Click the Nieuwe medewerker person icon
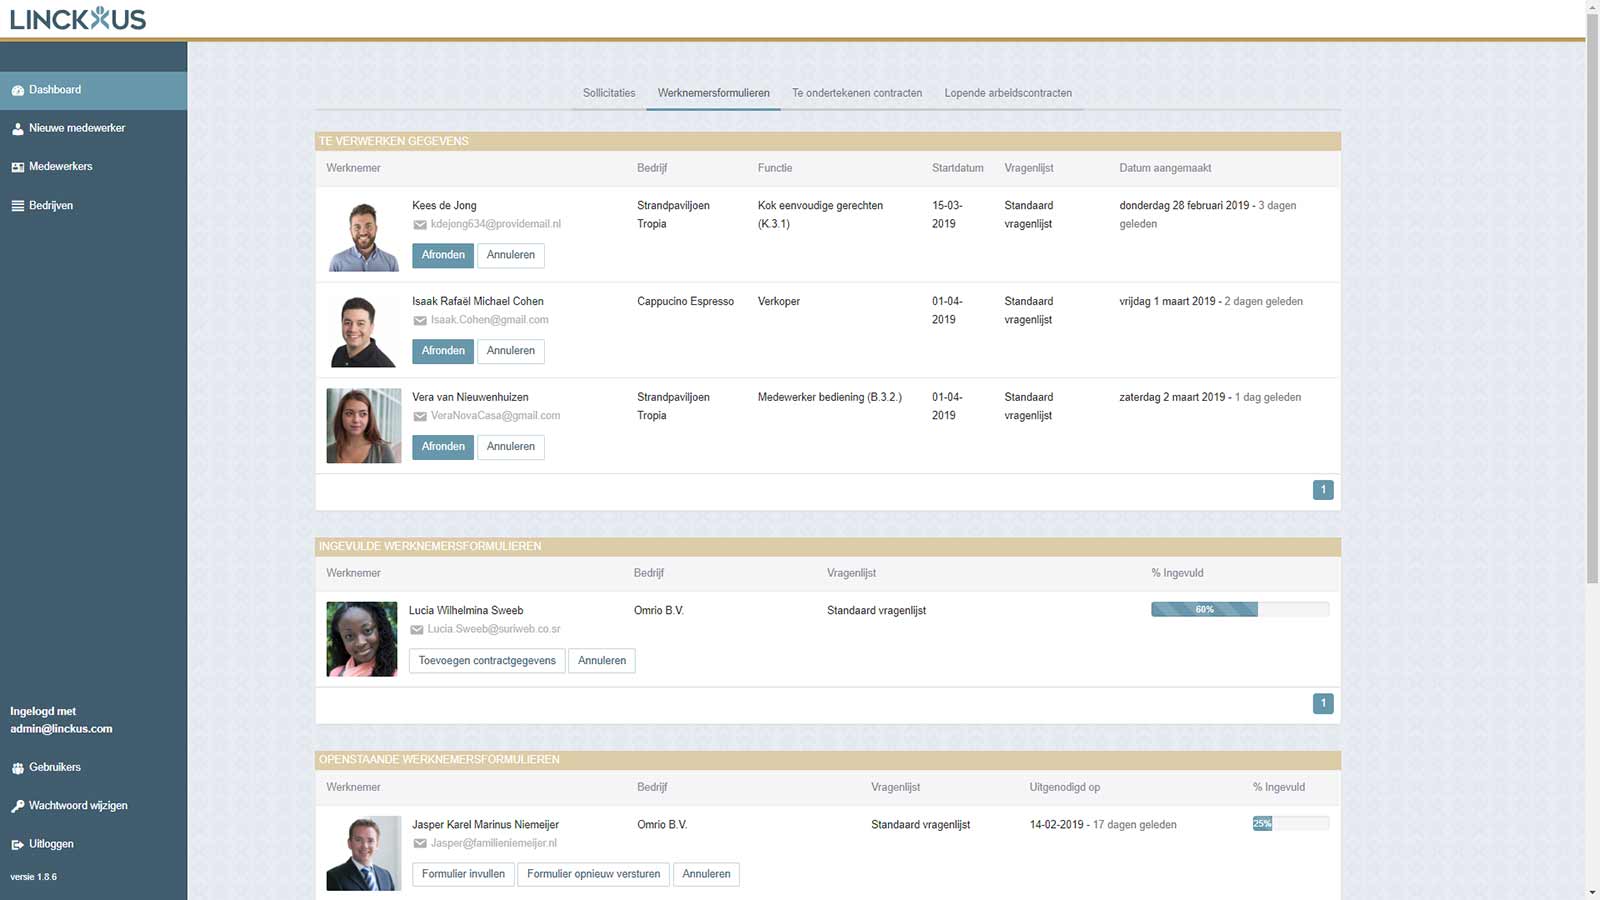This screenshot has height=900, width=1600. pyautogui.click(x=17, y=129)
